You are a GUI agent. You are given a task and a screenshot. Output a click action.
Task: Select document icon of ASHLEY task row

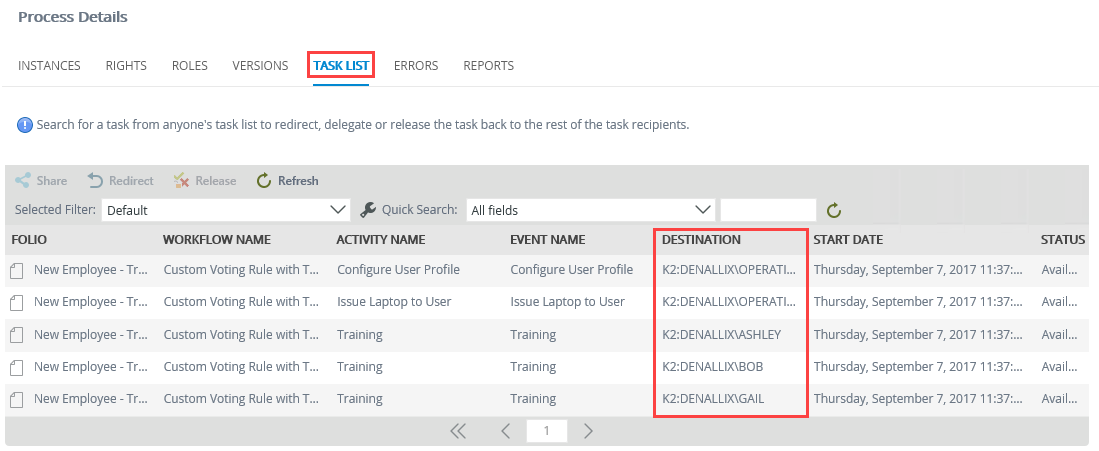(x=18, y=335)
